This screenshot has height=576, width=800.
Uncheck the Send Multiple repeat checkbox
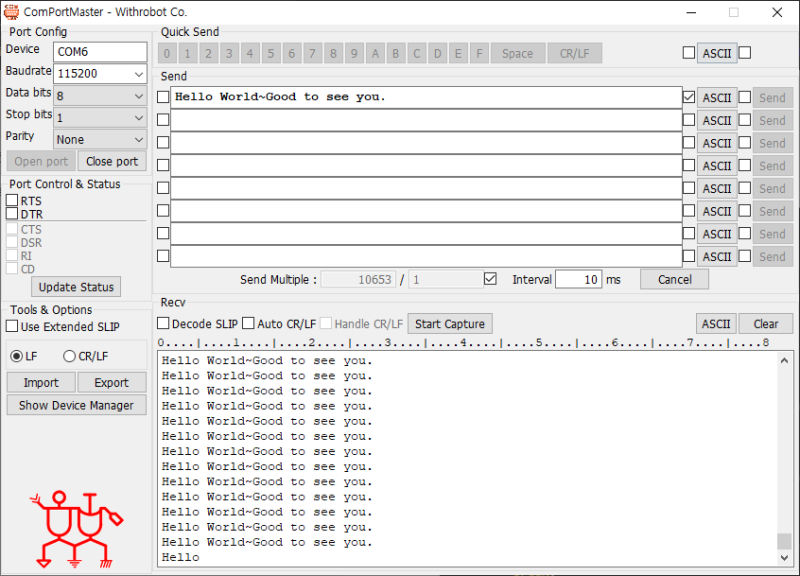point(490,279)
